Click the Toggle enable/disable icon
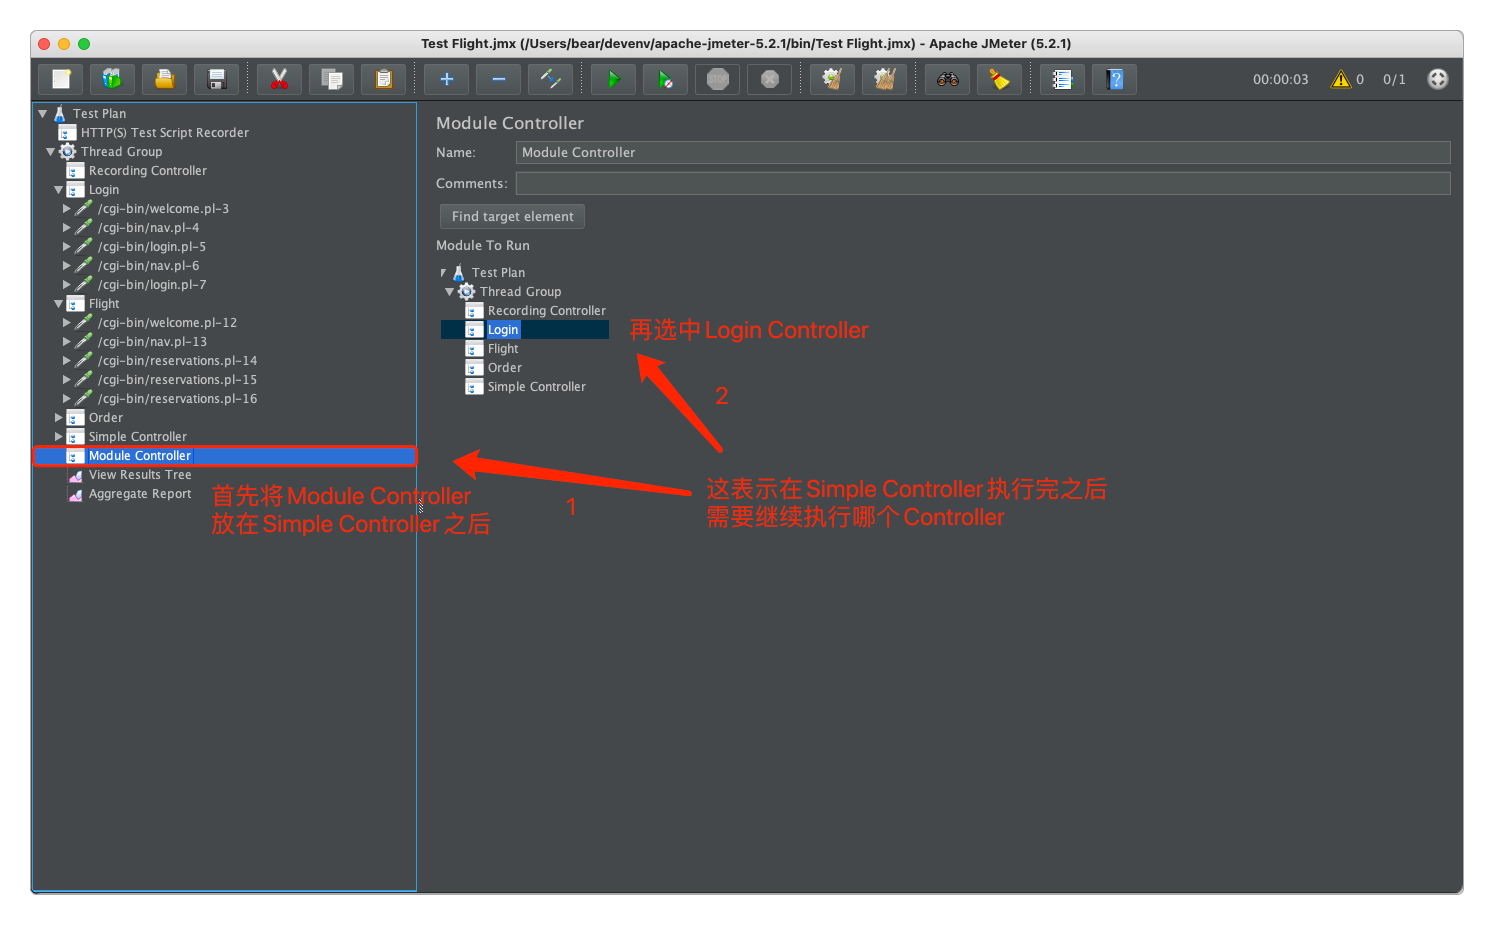This screenshot has height=925, width=1494. pos(551,79)
